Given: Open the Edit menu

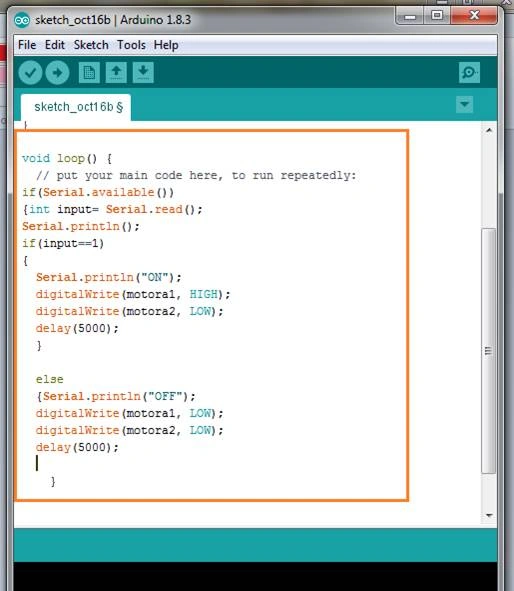Looking at the screenshot, I should [55, 45].
